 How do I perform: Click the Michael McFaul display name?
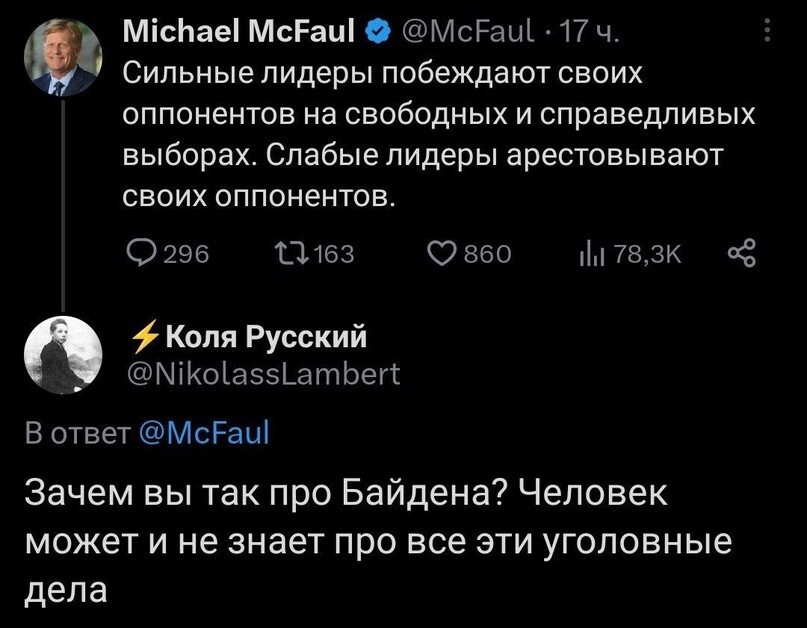tap(239, 31)
